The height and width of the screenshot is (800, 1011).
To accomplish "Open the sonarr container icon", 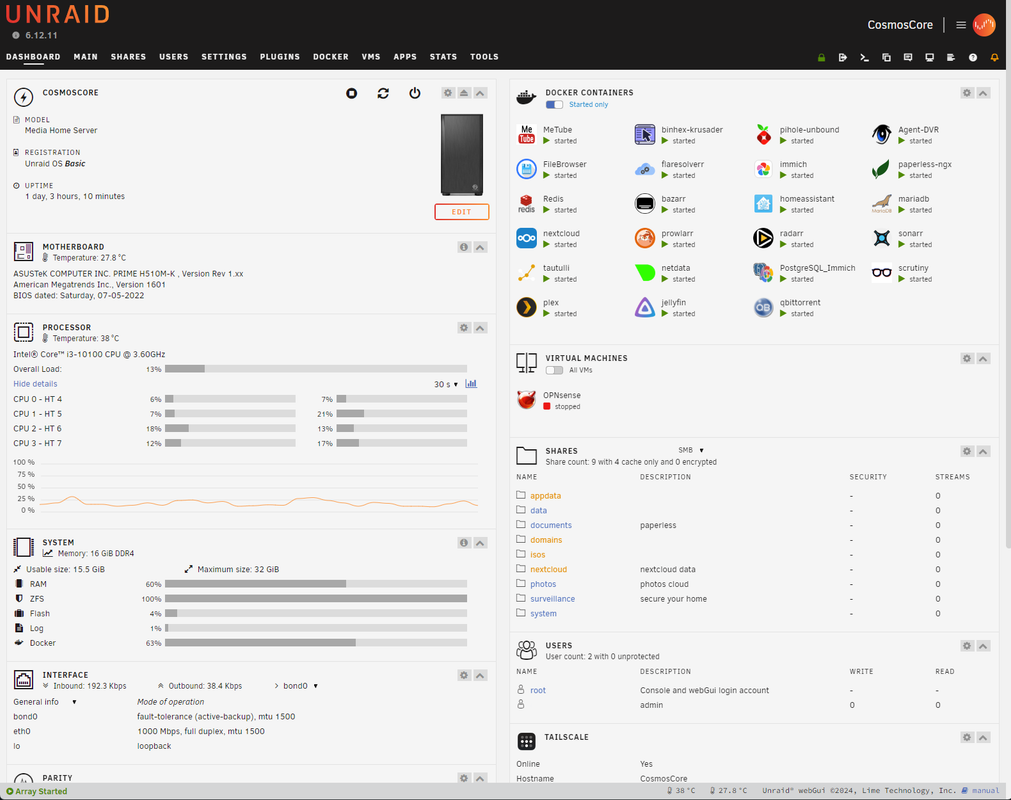I will (x=881, y=238).
